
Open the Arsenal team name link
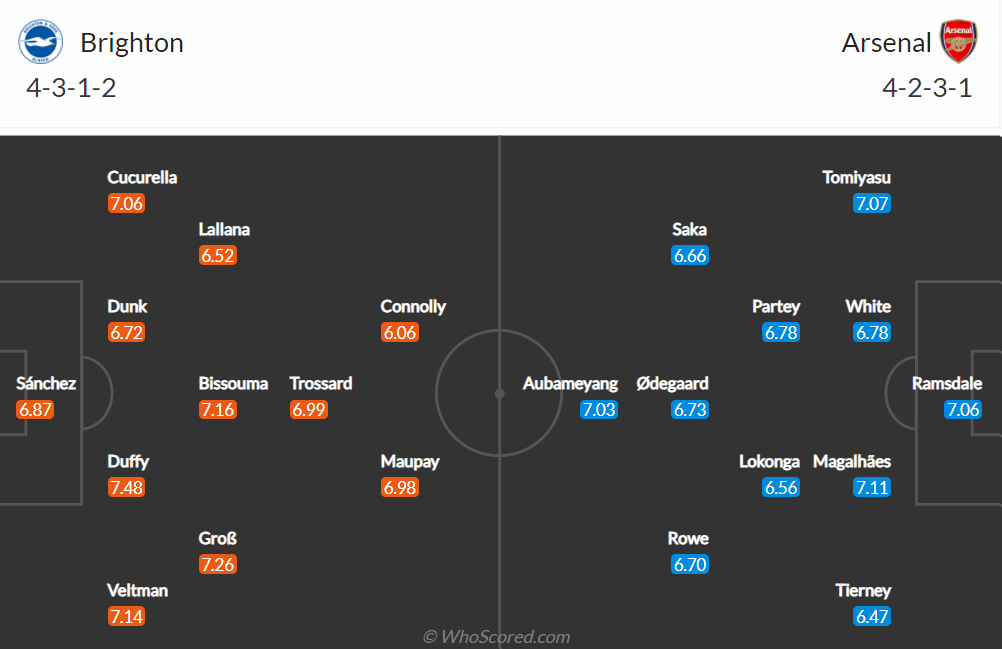[886, 43]
